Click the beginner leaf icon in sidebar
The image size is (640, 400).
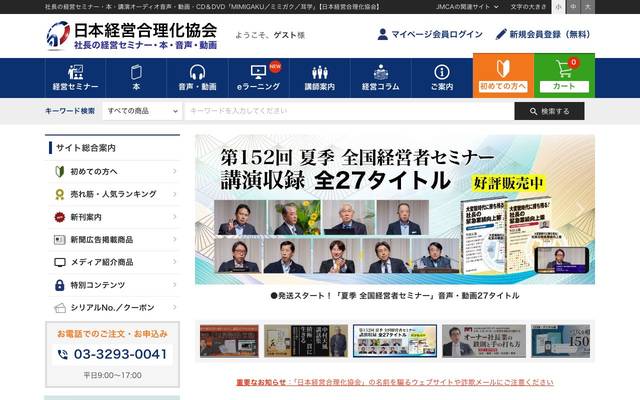(x=60, y=171)
